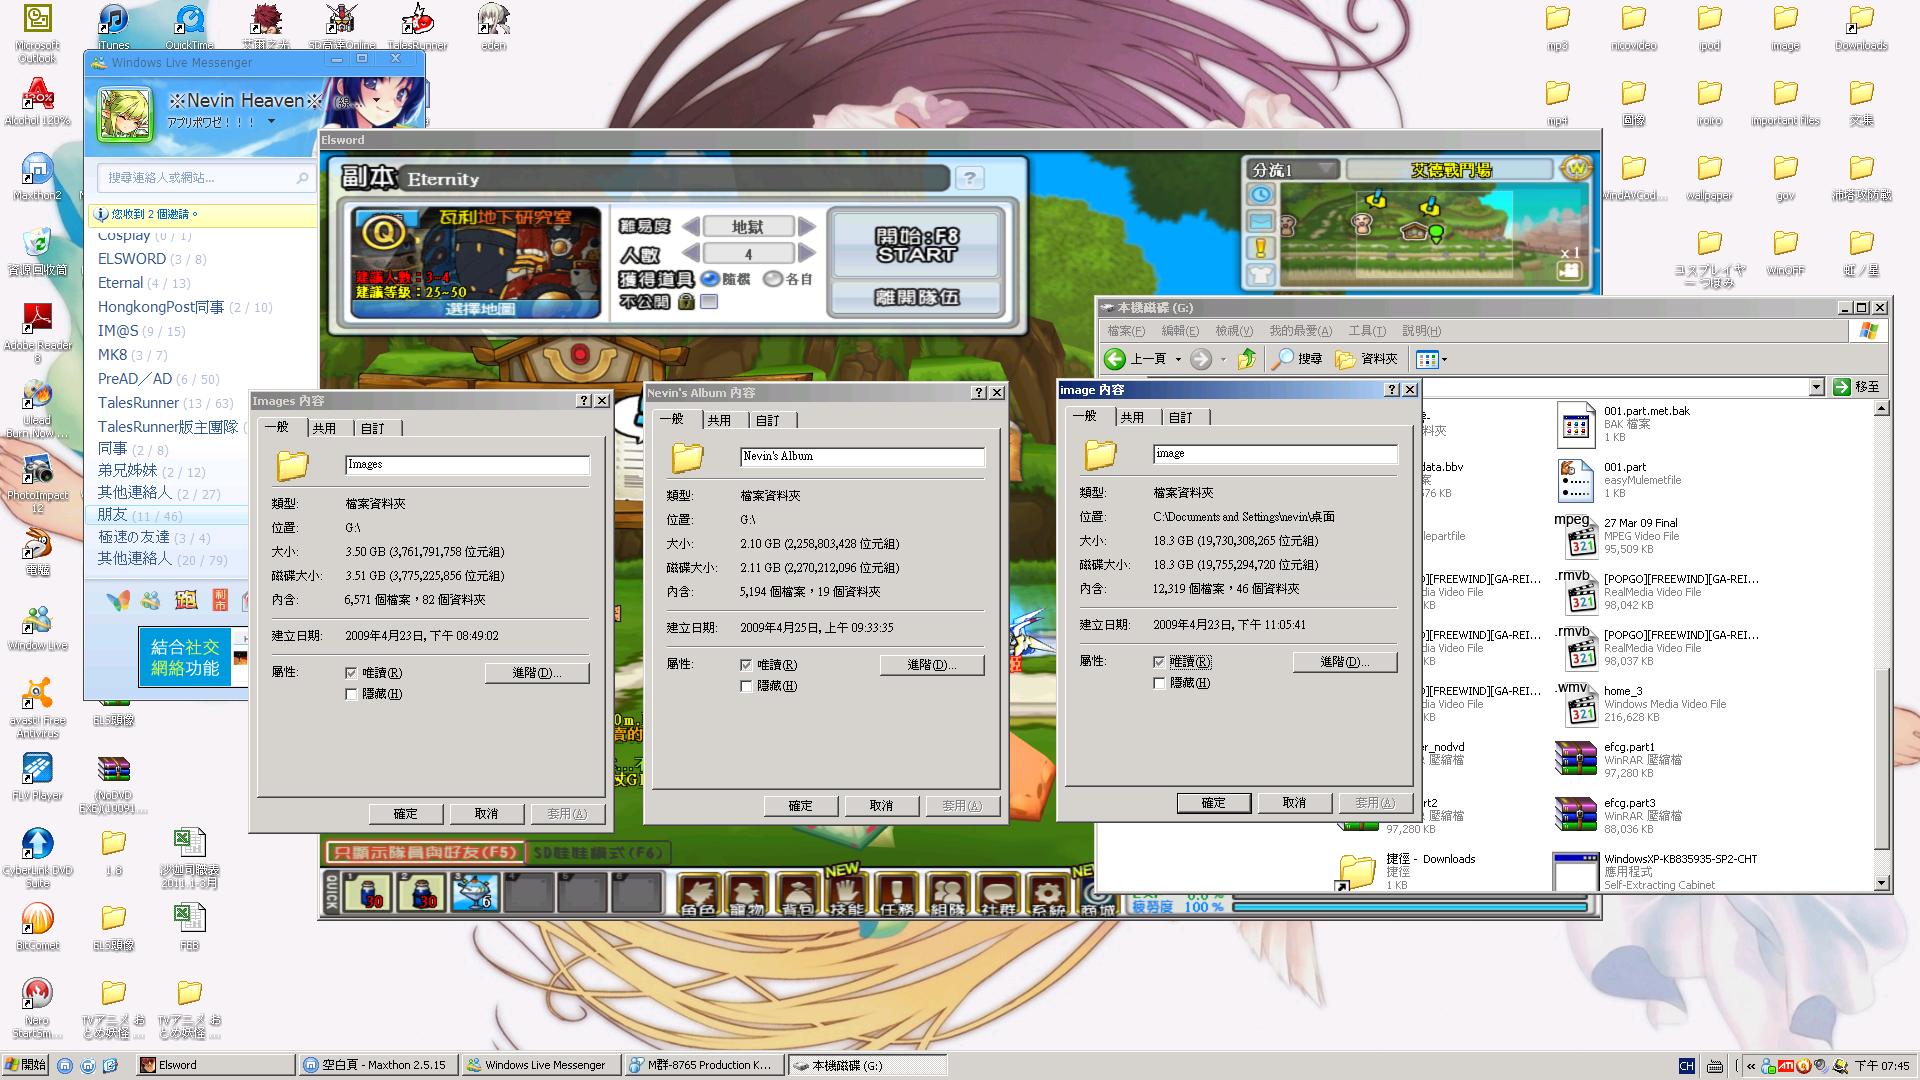Click 進階(D)... button in Nevin's Album properties
Image resolution: width=1920 pixels, height=1080 pixels.
tap(931, 665)
